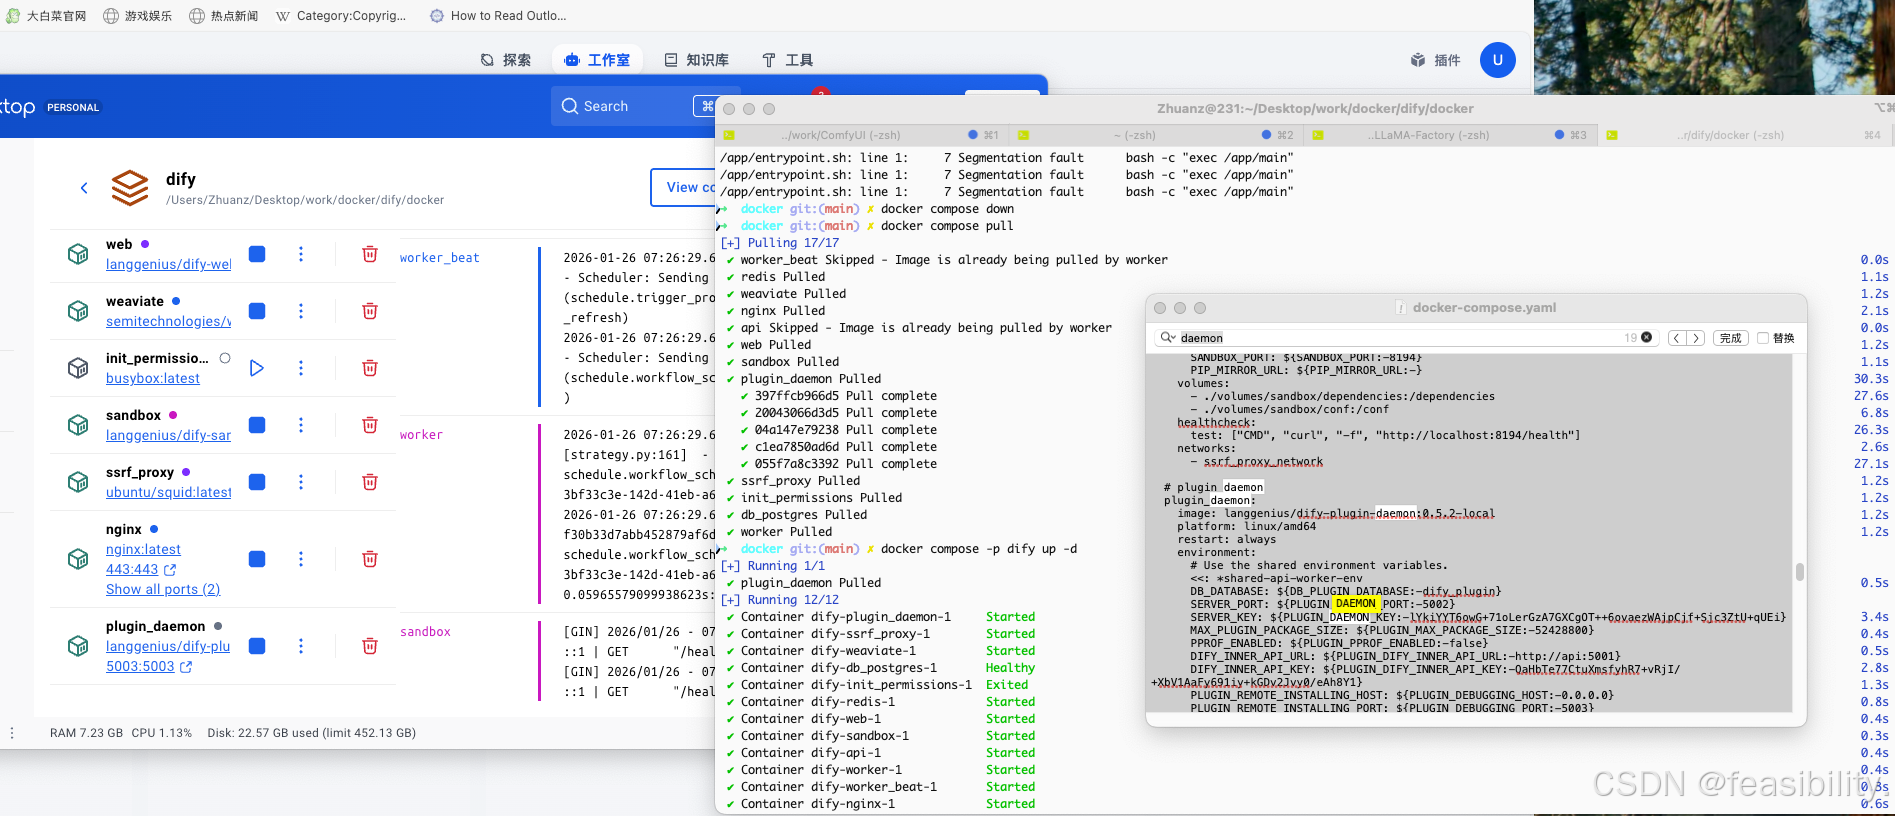Open the busybox:latest image link
Image resolution: width=1895 pixels, height=816 pixels.
tap(153, 378)
